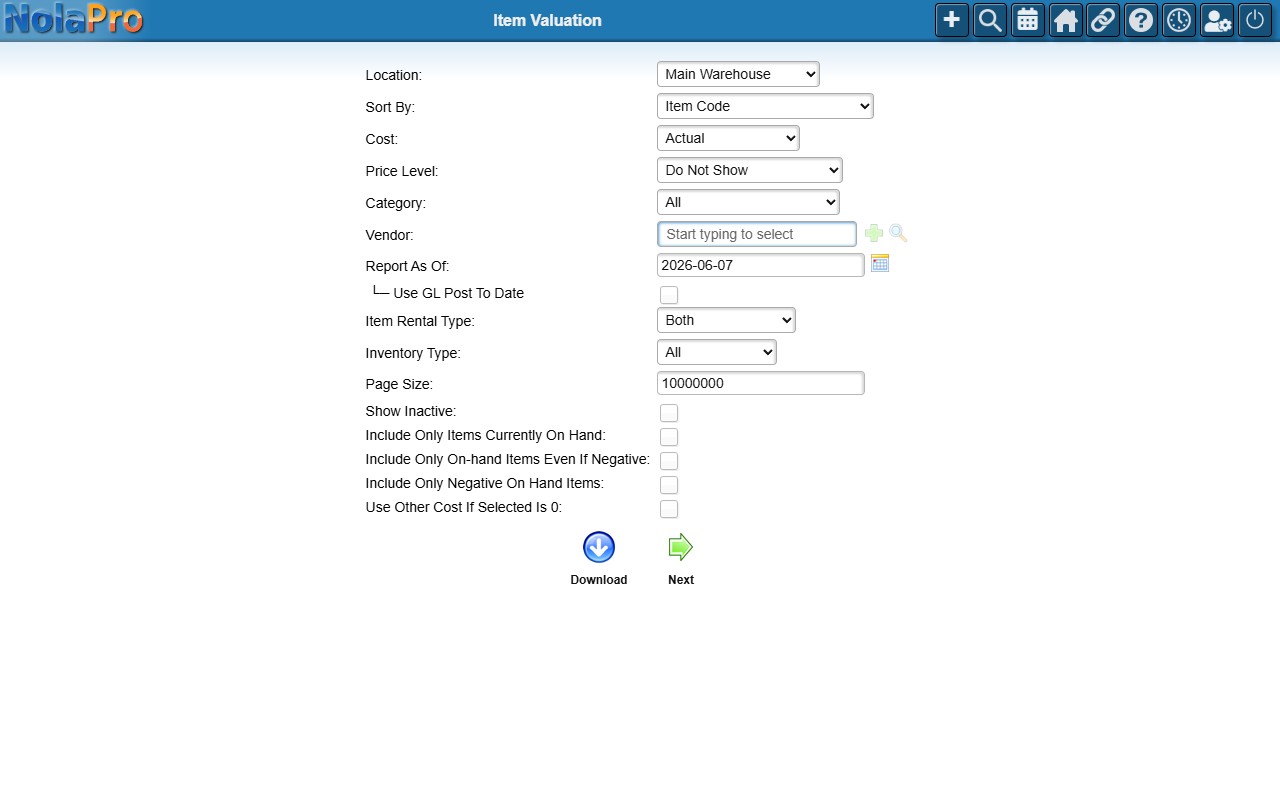The image size is (1280, 800).
Task: Click the Item Valuation page title
Action: click(x=547, y=20)
